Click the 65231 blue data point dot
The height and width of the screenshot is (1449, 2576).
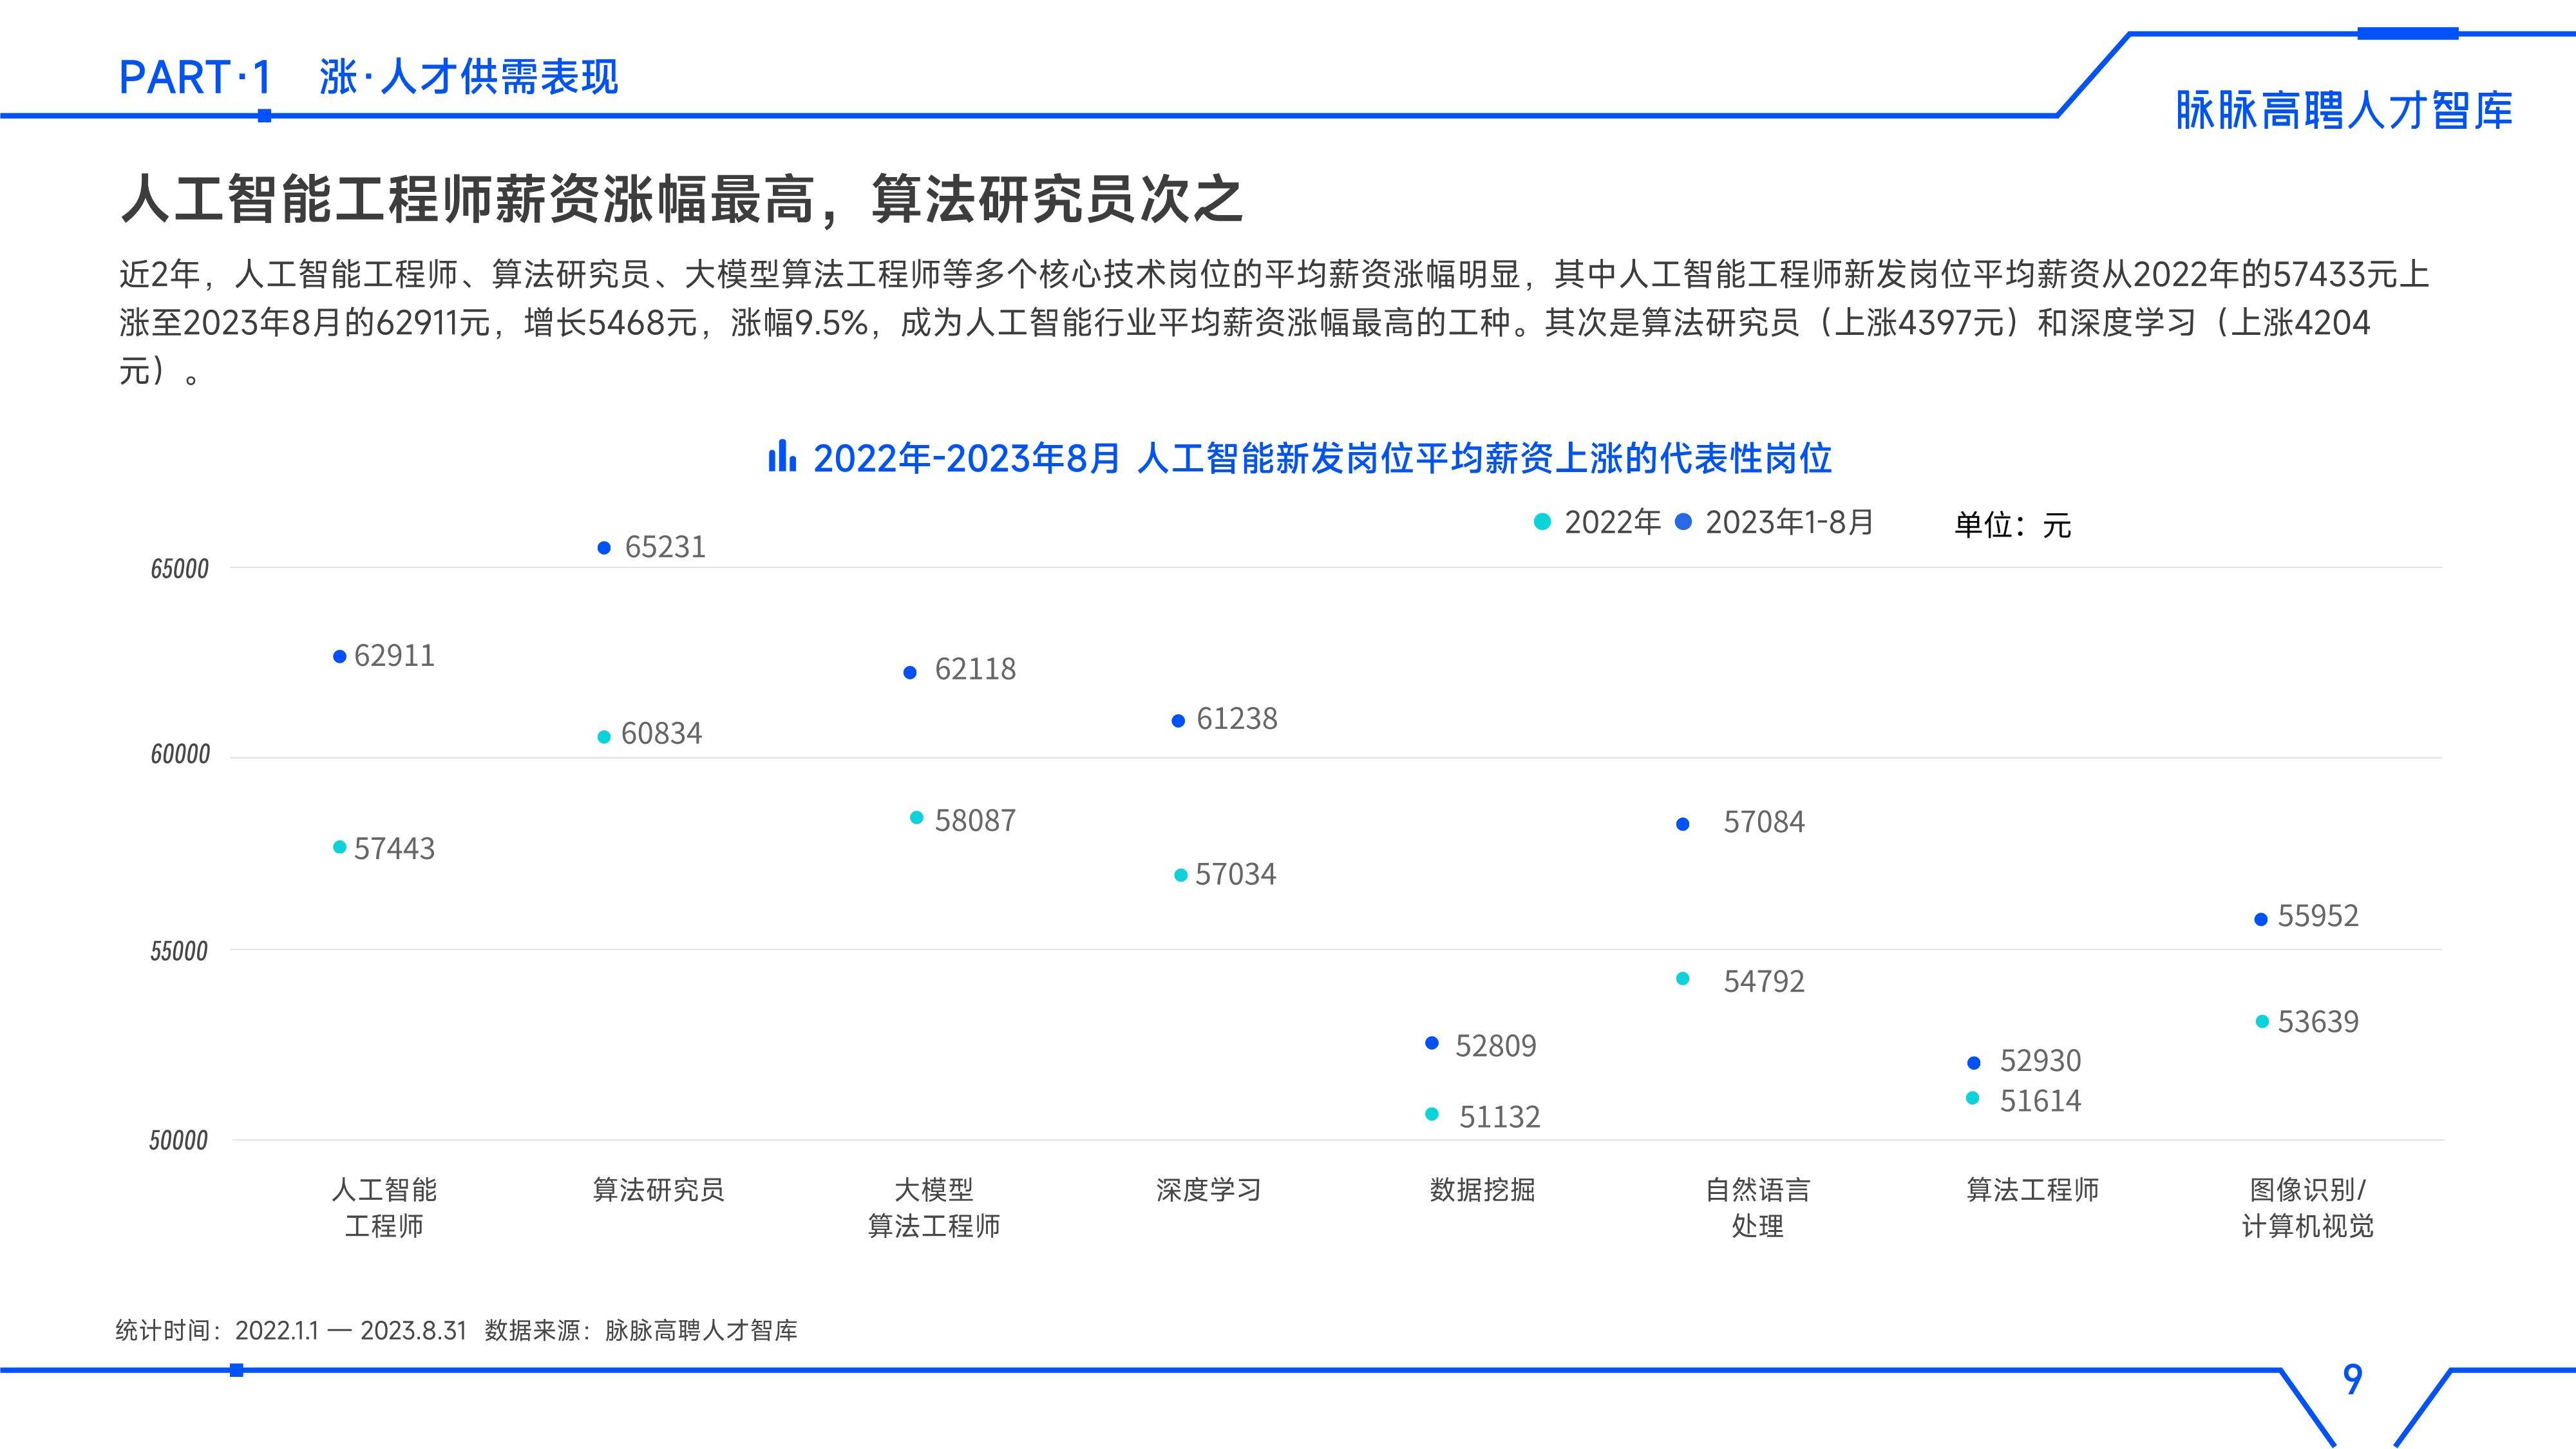point(604,548)
